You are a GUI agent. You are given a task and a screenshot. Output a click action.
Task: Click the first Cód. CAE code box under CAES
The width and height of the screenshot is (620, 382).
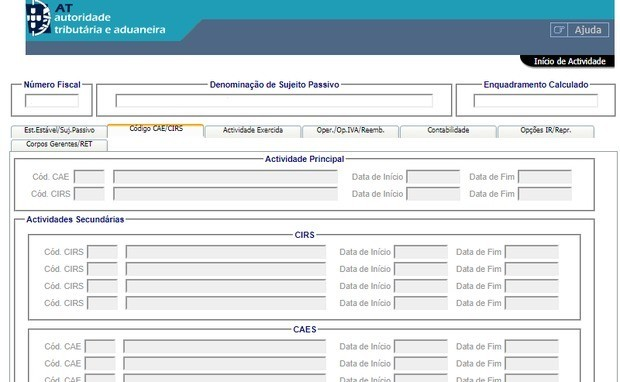(100, 346)
